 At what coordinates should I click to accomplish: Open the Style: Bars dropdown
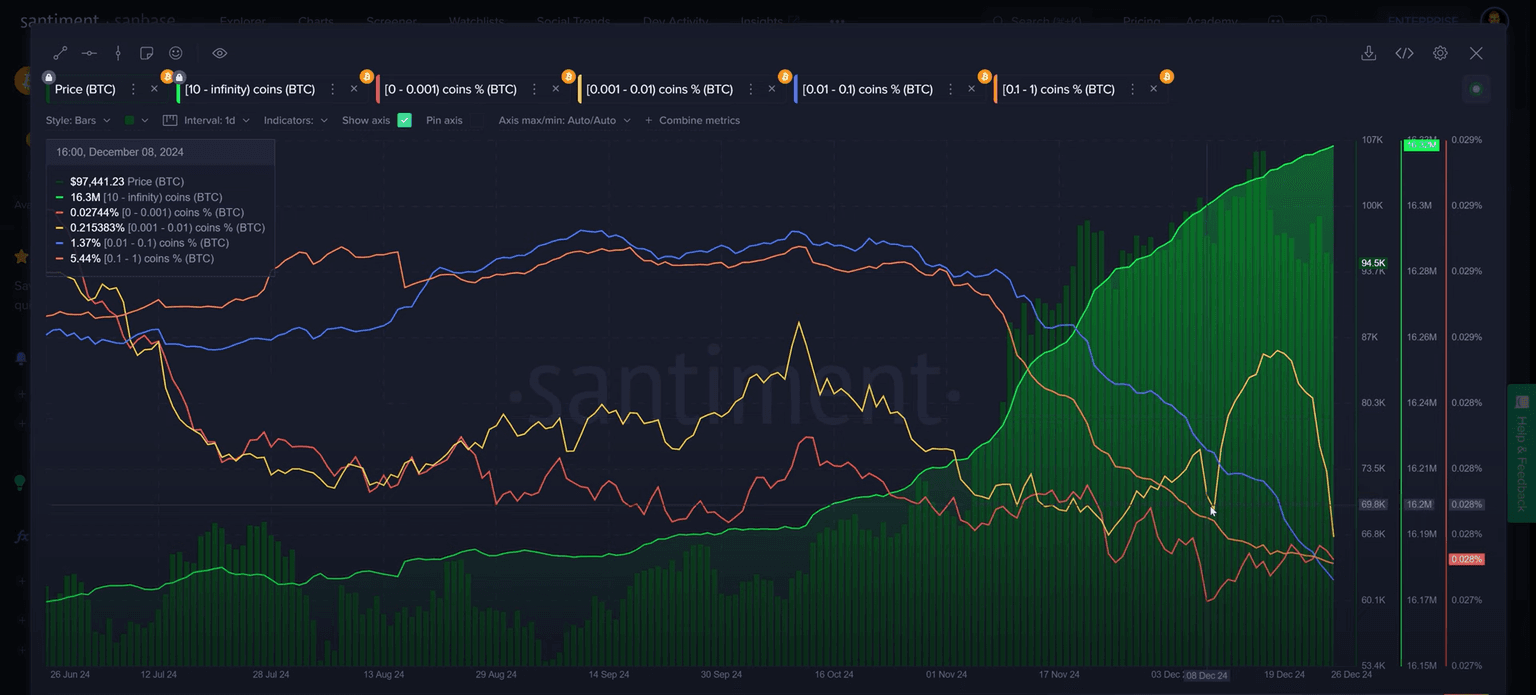(78, 120)
